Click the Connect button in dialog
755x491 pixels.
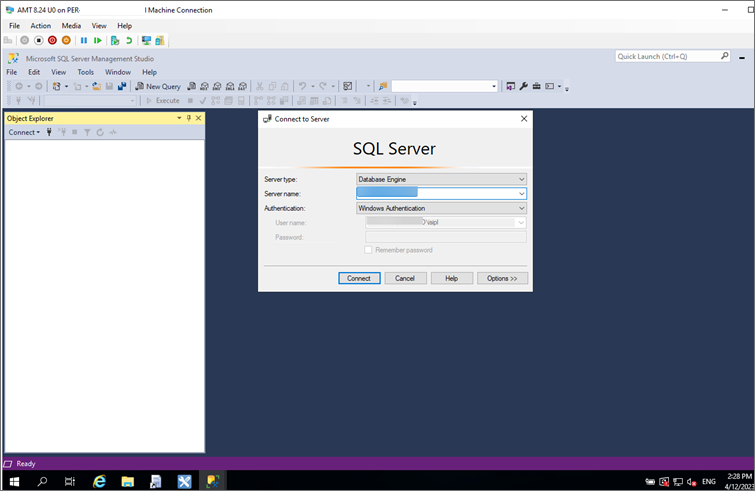click(x=359, y=278)
